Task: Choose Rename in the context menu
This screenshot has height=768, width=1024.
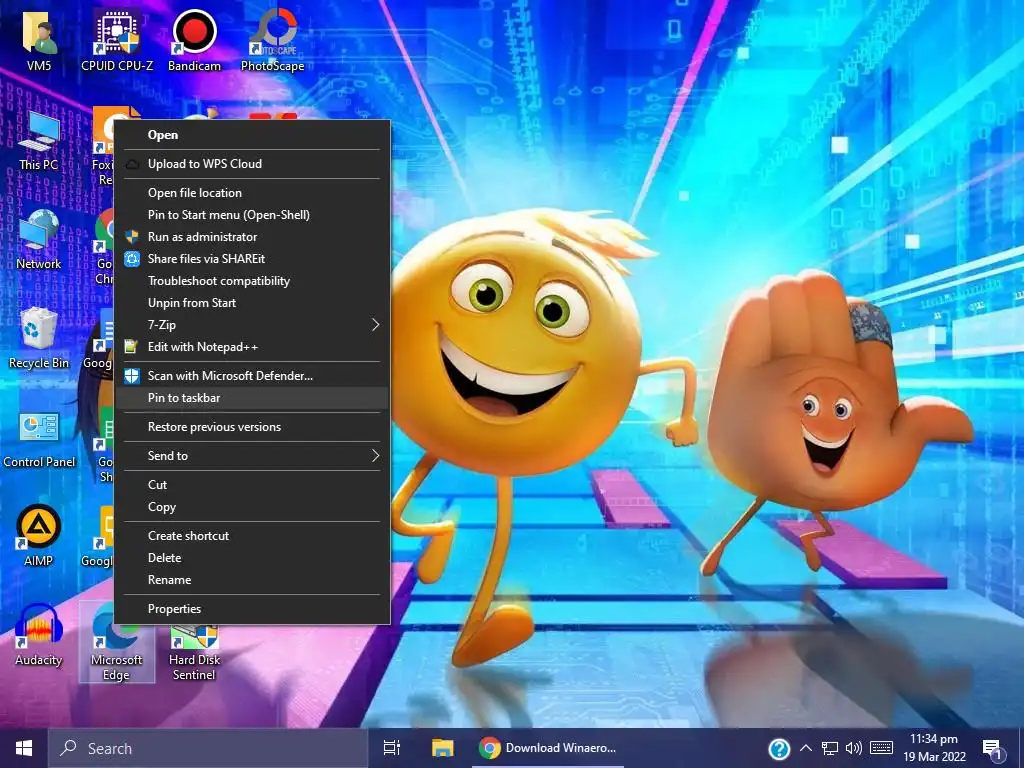Action: coord(252,580)
